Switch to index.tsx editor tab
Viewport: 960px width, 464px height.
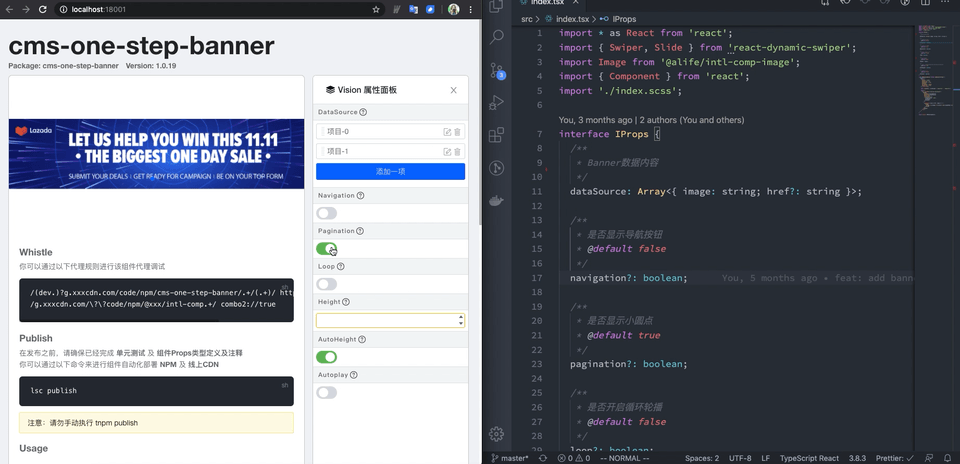pyautogui.click(x=547, y=3)
